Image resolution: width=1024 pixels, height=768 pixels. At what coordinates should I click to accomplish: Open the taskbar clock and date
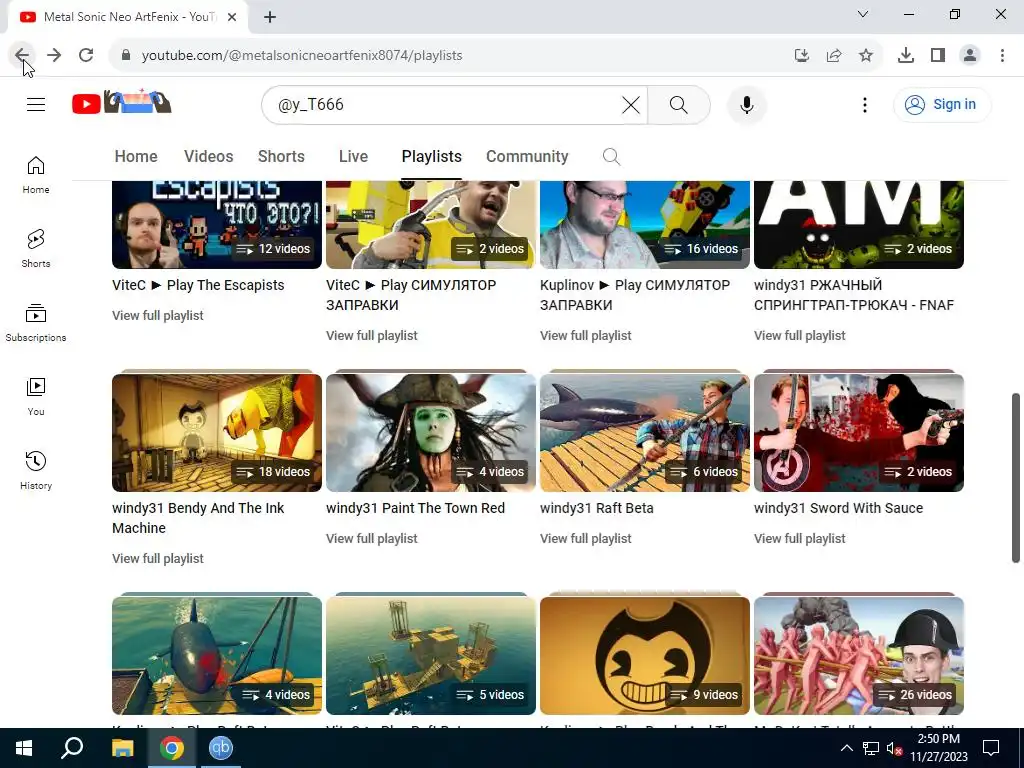(939, 748)
